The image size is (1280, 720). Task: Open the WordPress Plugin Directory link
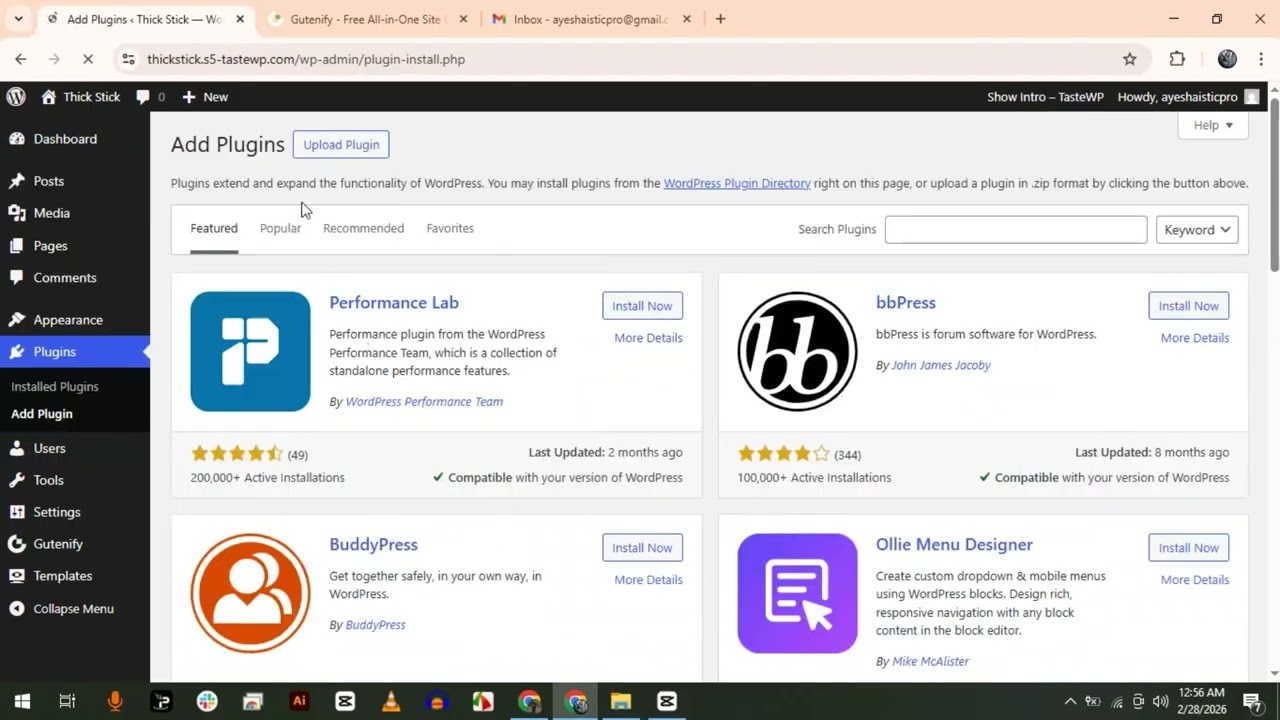pyautogui.click(x=737, y=183)
